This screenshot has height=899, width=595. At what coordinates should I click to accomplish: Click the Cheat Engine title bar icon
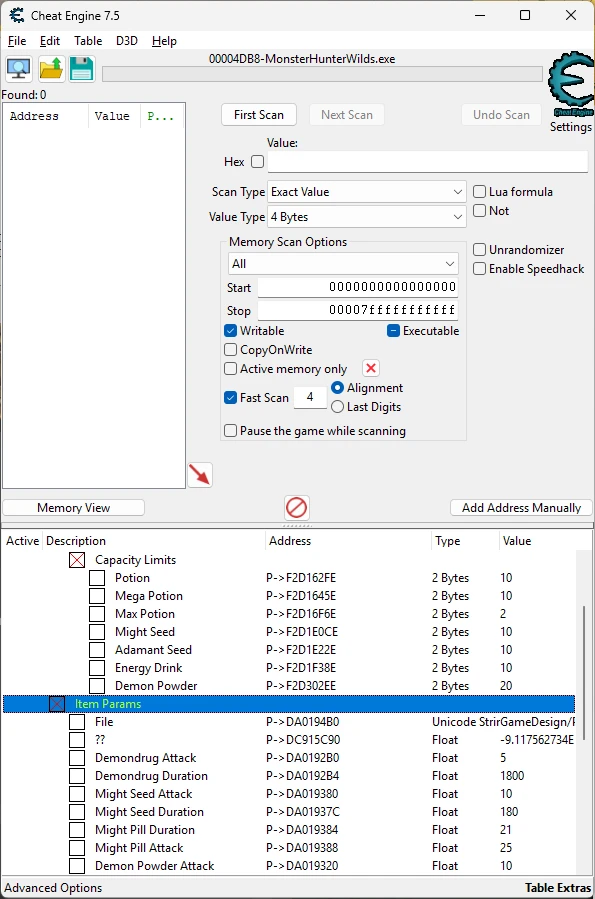click(17, 15)
